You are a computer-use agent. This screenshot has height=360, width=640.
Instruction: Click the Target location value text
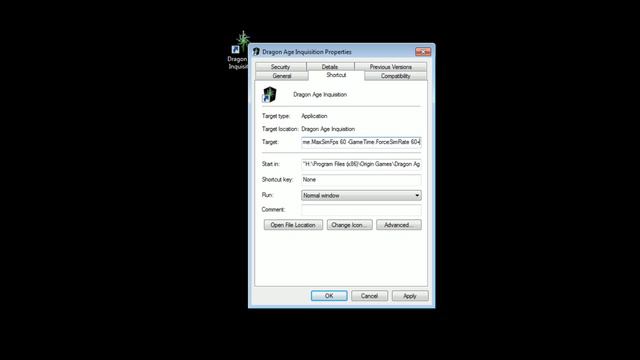(x=328, y=129)
